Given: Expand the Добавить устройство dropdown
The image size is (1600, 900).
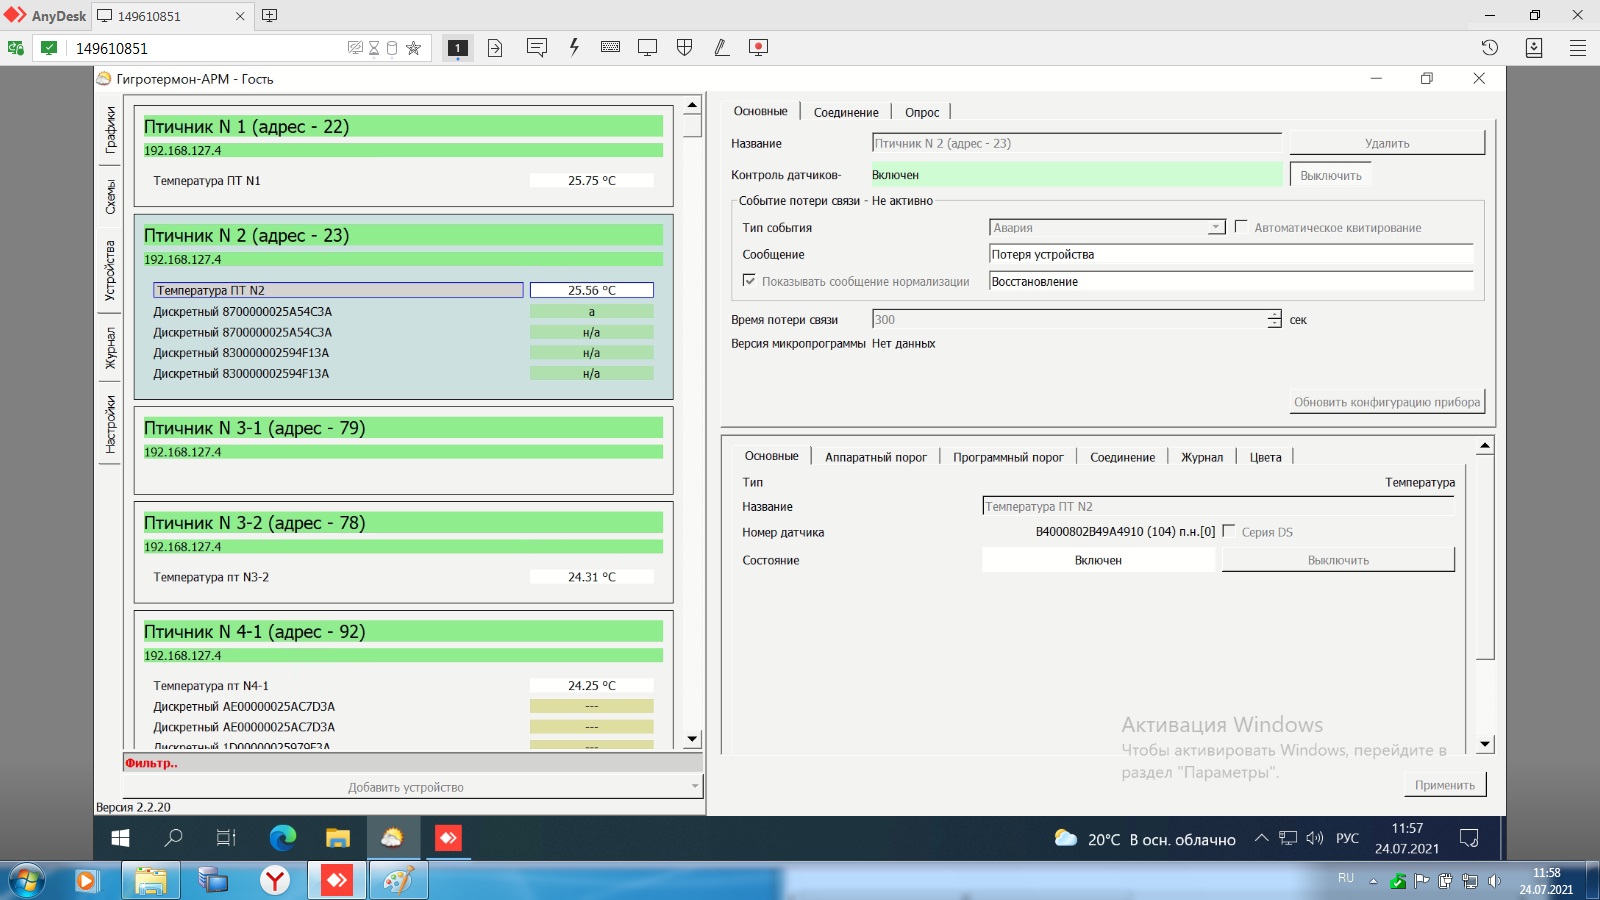Looking at the screenshot, I should (x=695, y=786).
